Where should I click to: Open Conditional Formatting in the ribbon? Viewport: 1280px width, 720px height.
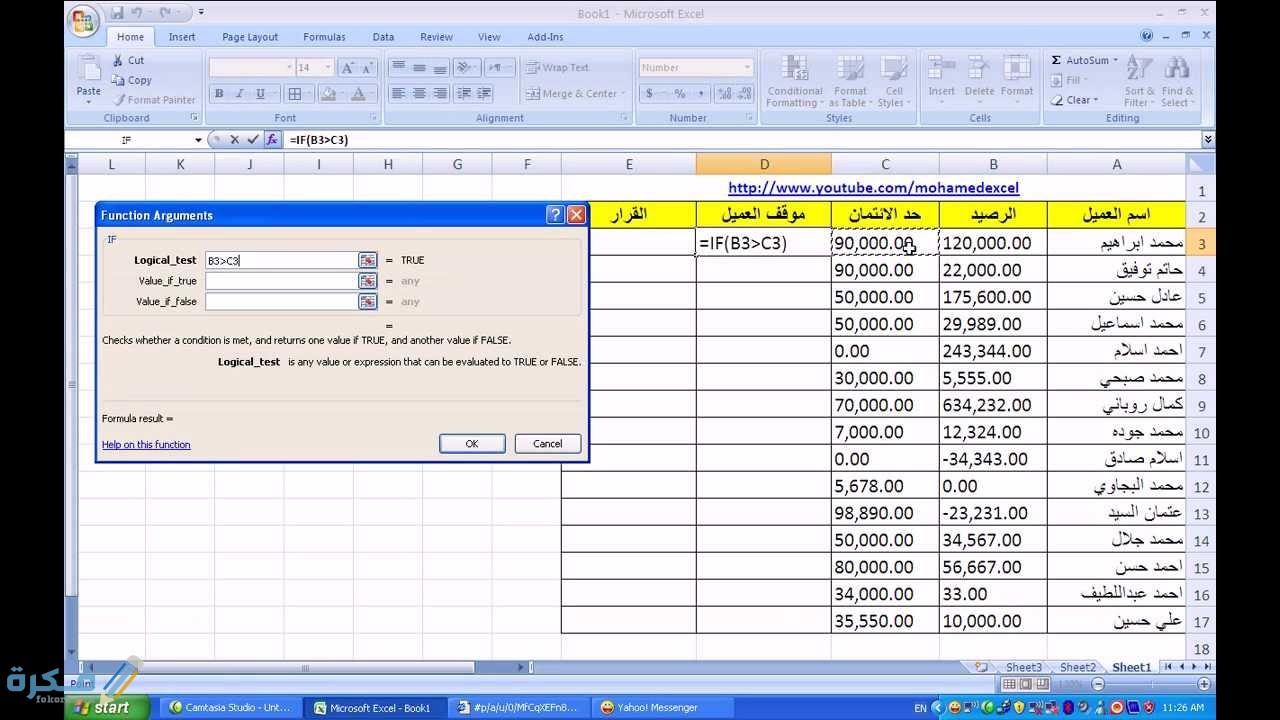(x=793, y=84)
